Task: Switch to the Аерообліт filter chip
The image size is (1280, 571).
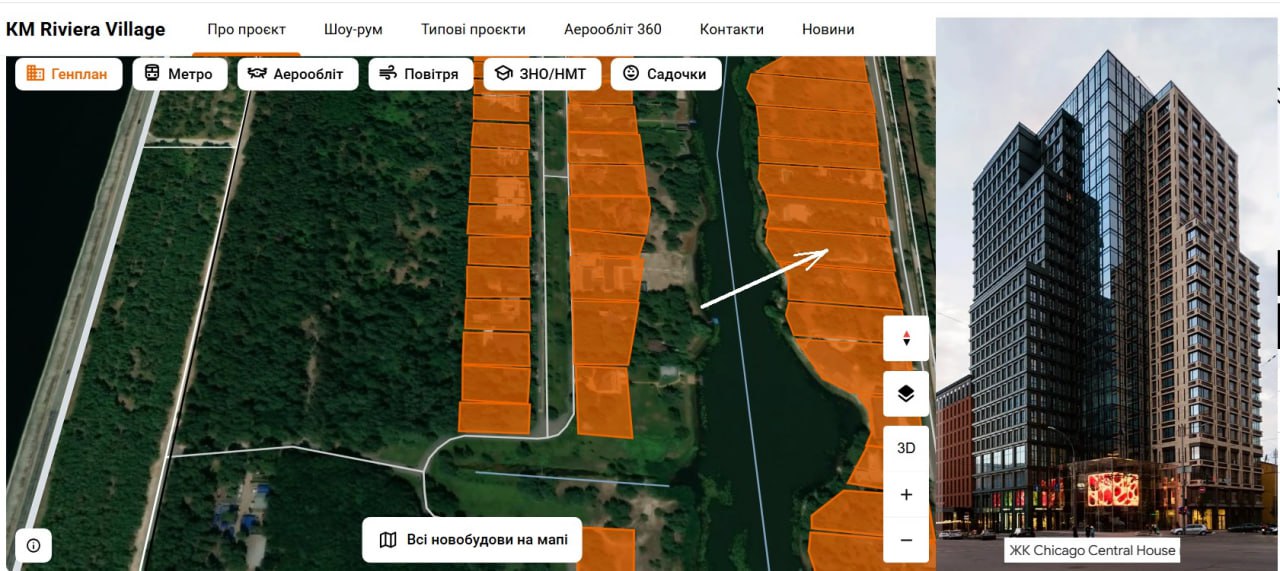Action: tap(297, 74)
